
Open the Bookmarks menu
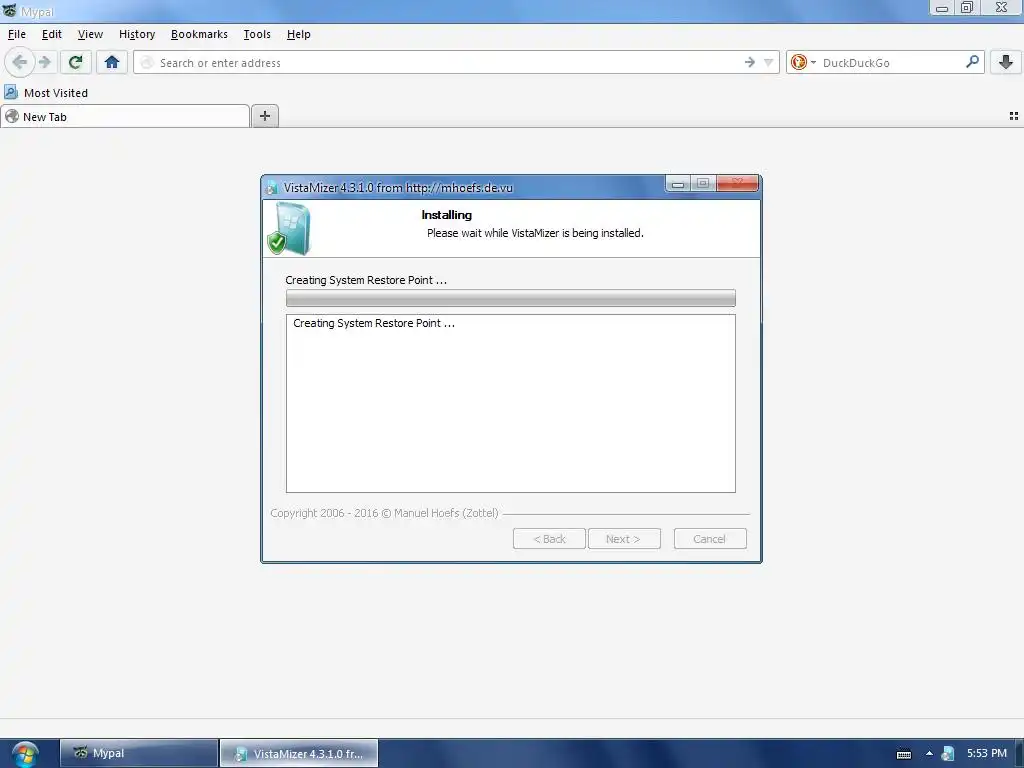point(199,34)
